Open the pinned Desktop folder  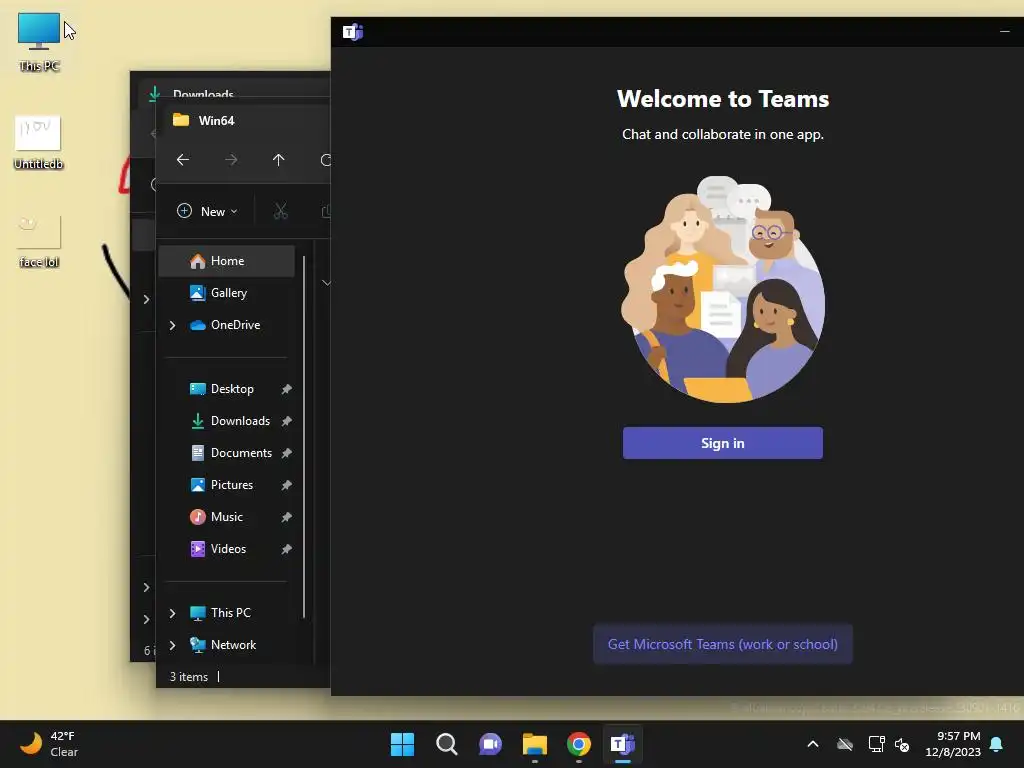click(227, 389)
